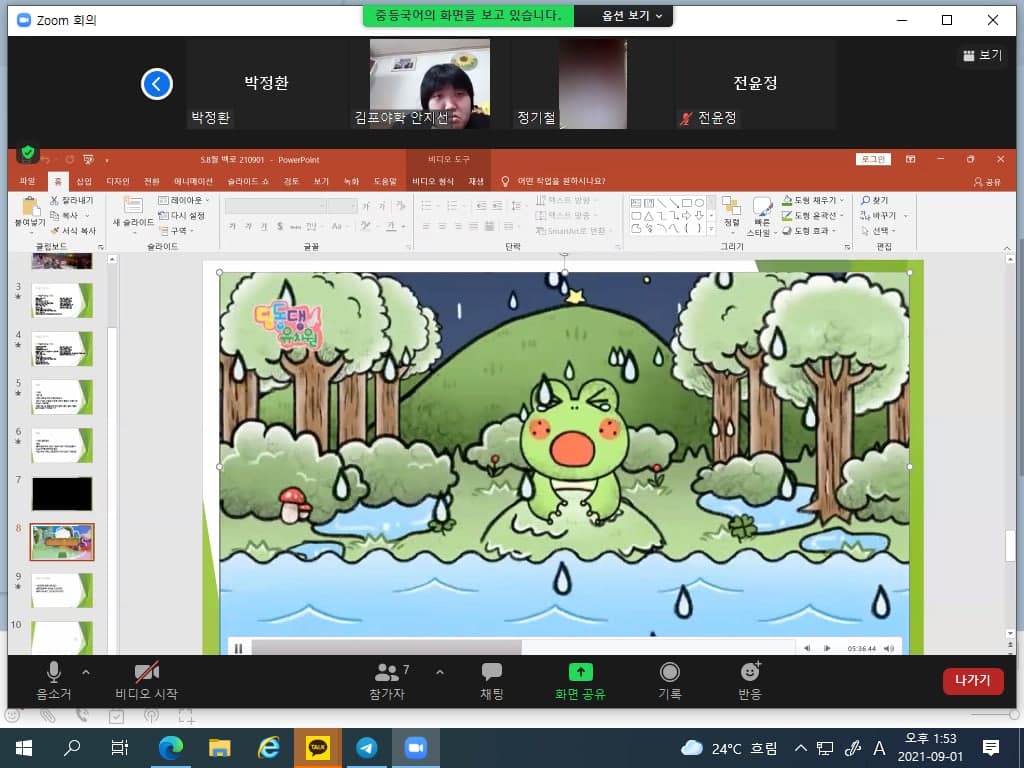1024x768 pixels.
Task: Open File Explorer from the taskbar
Action: pyautogui.click(x=219, y=748)
